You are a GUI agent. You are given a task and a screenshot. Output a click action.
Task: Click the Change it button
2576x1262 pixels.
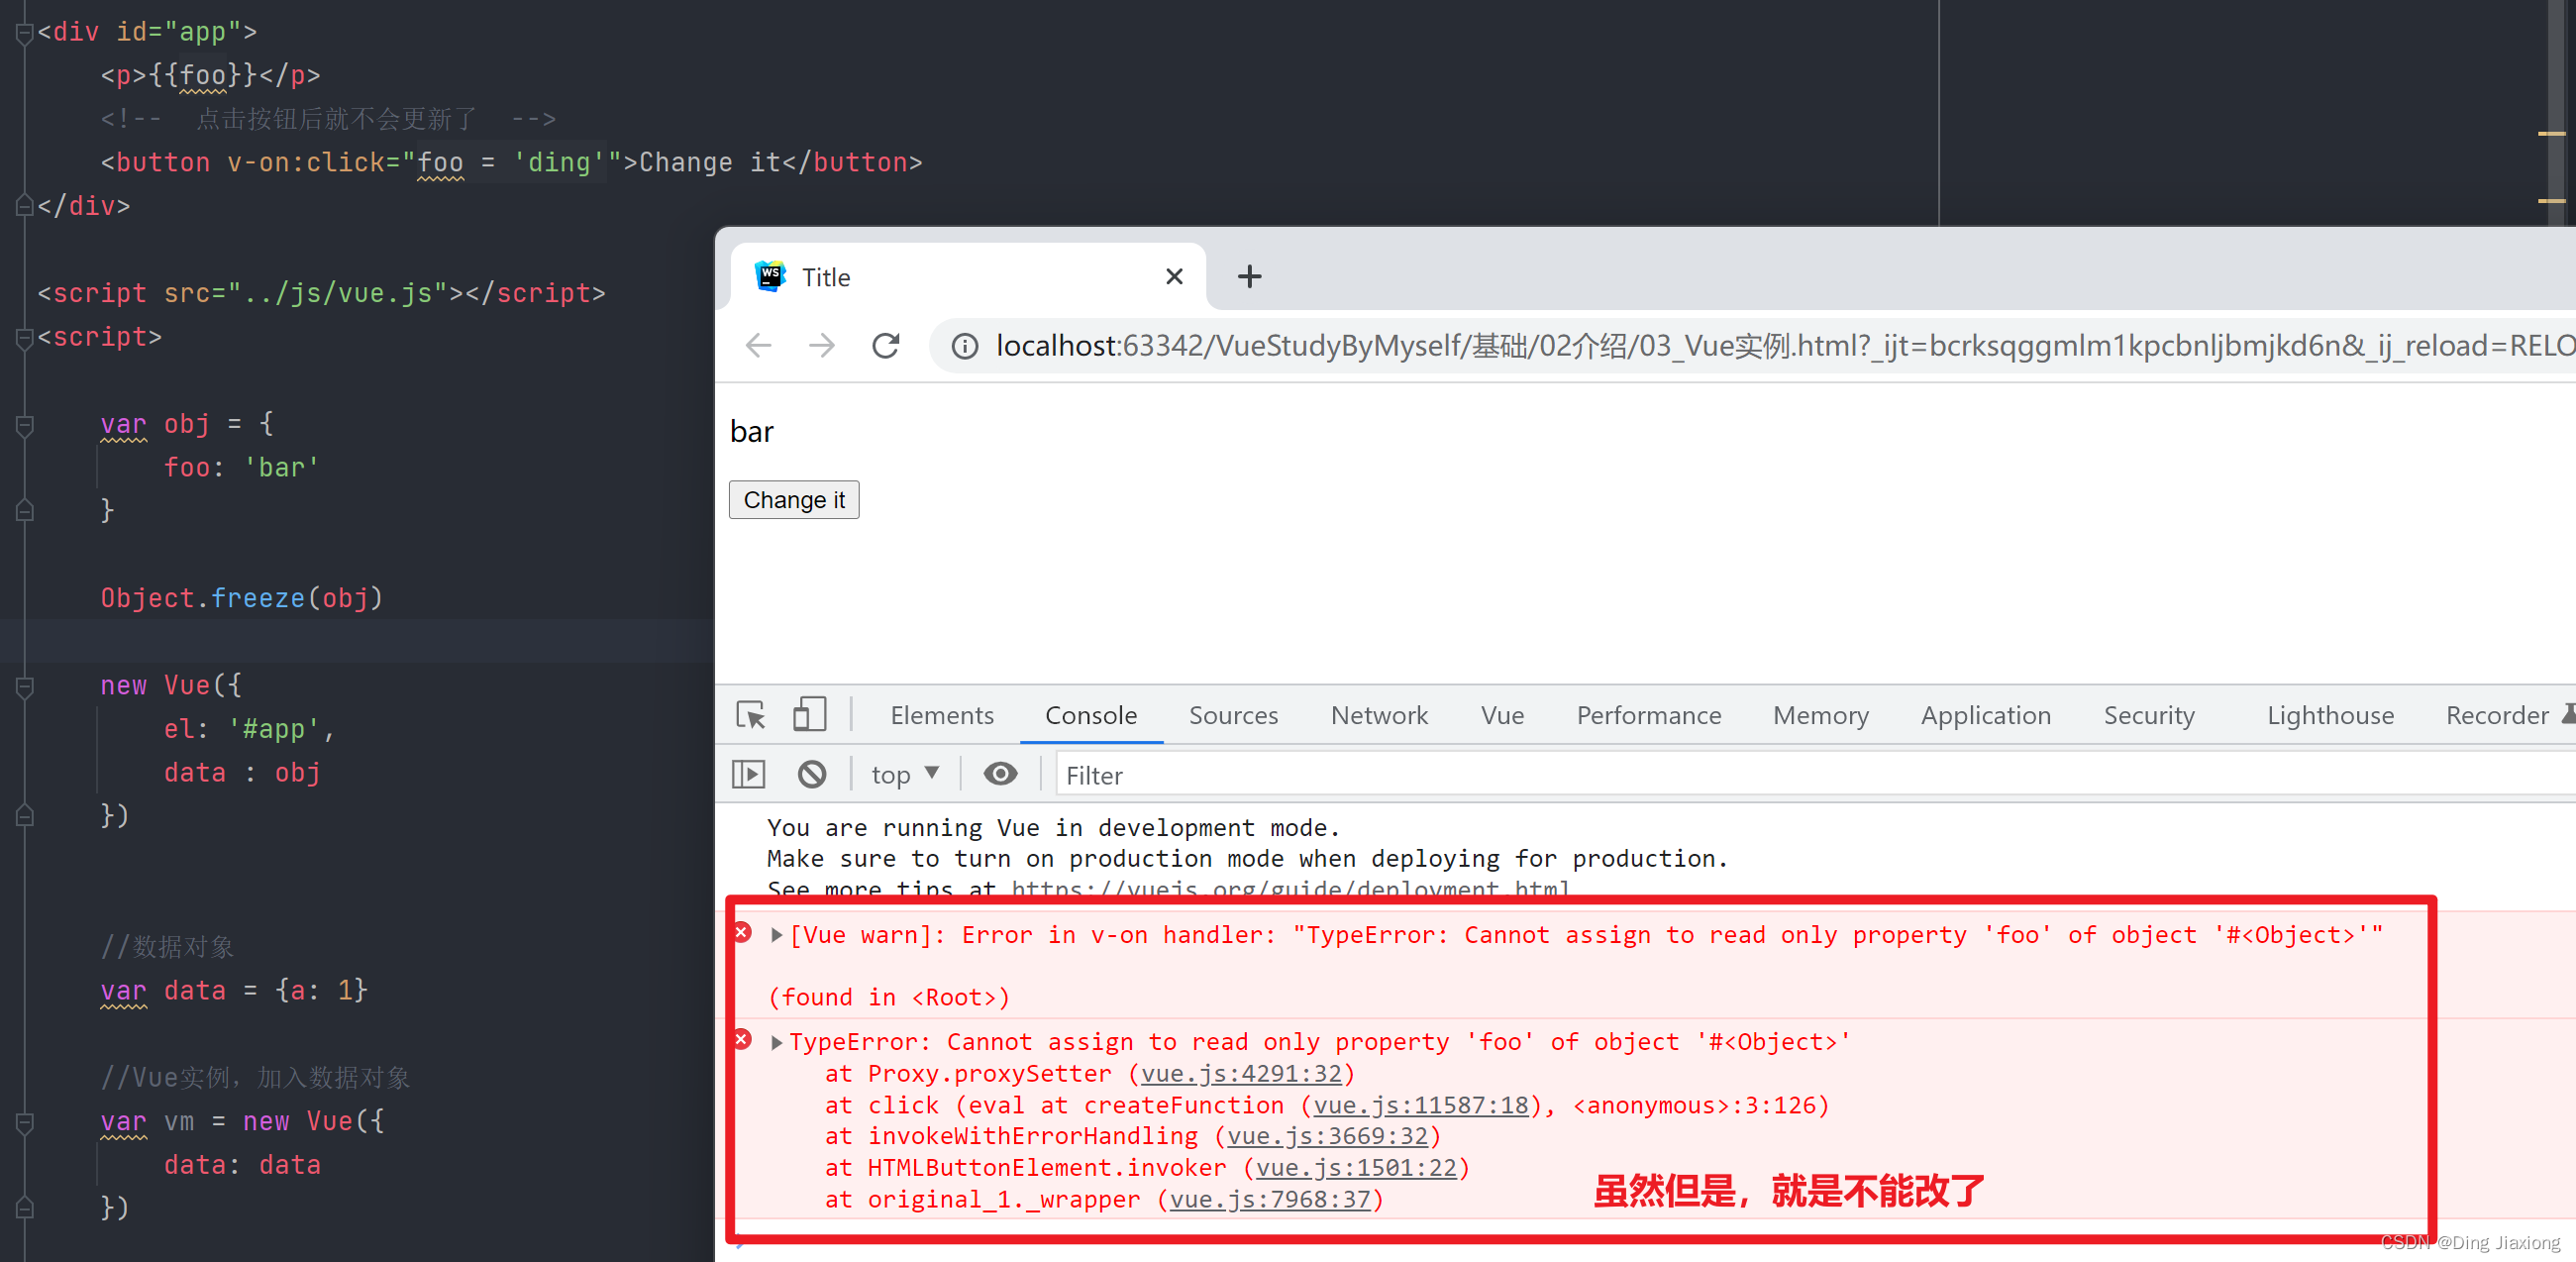(x=794, y=500)
